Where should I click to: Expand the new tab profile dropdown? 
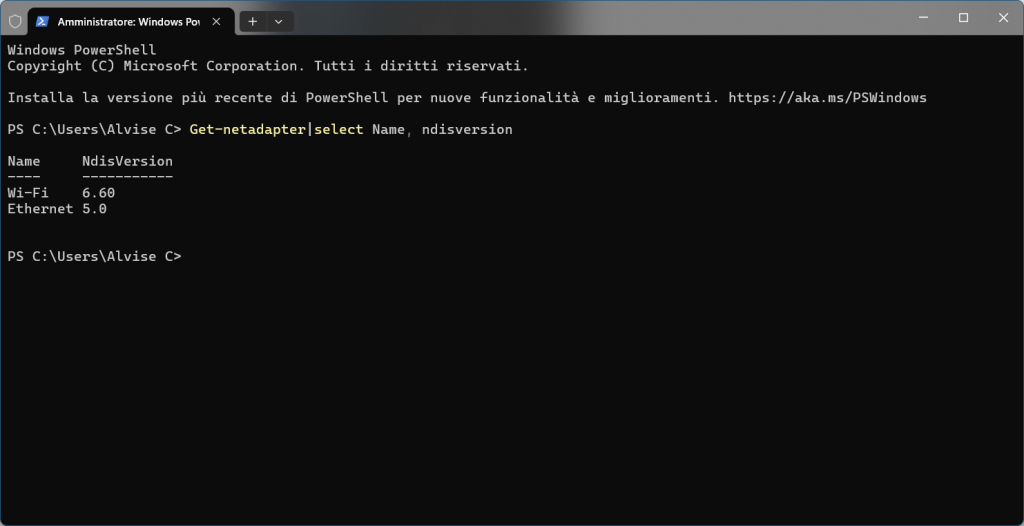pos(277,20)
